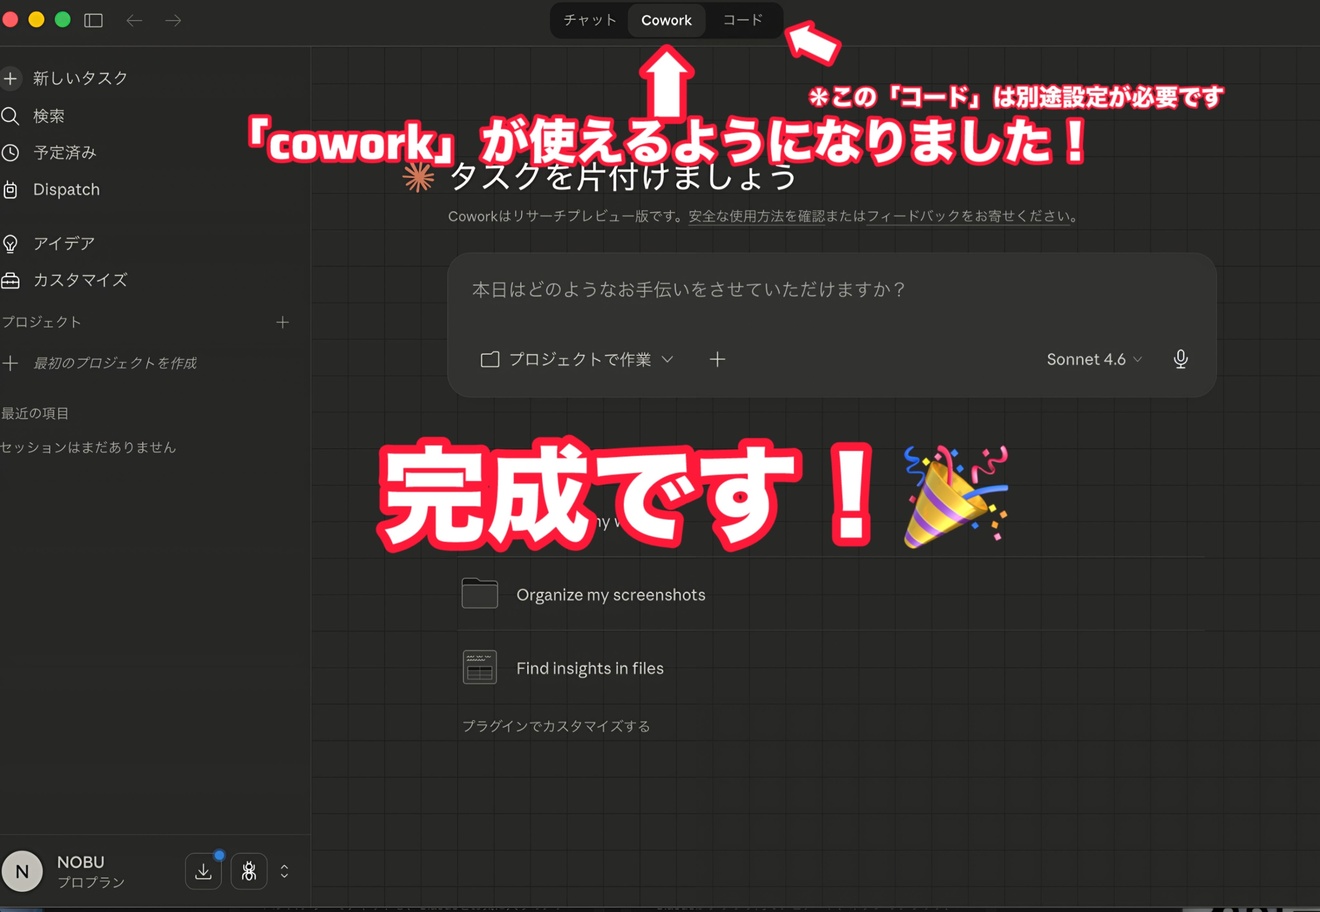Choose the Organize my screenshots suggestion
Image resolution: width=1320 pixels, height=912 pixels.
coord(611,595)
